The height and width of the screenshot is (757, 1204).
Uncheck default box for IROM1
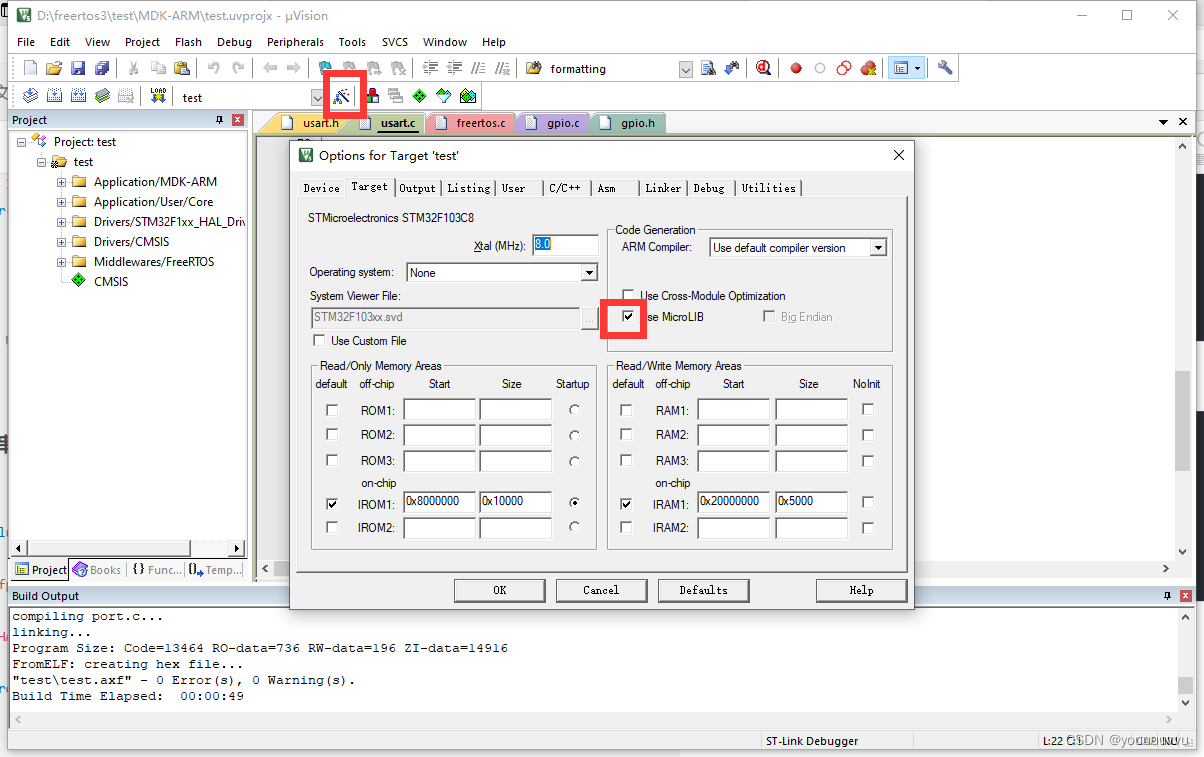point(332,504)
